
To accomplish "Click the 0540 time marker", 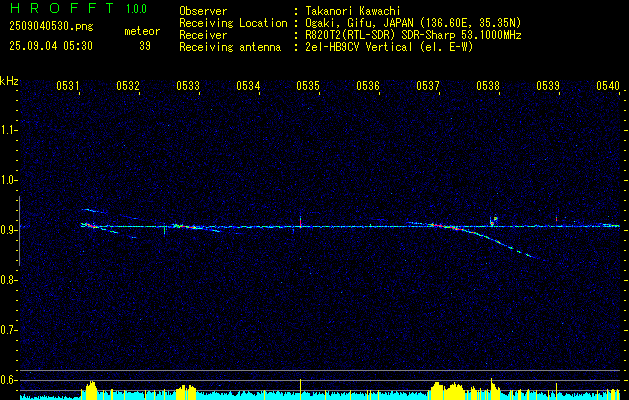I will [608, 85].
